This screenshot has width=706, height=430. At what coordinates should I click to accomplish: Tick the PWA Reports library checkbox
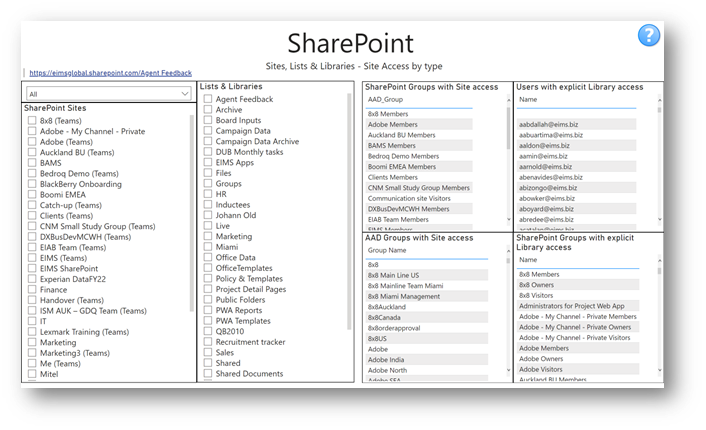tap(208, 310)
